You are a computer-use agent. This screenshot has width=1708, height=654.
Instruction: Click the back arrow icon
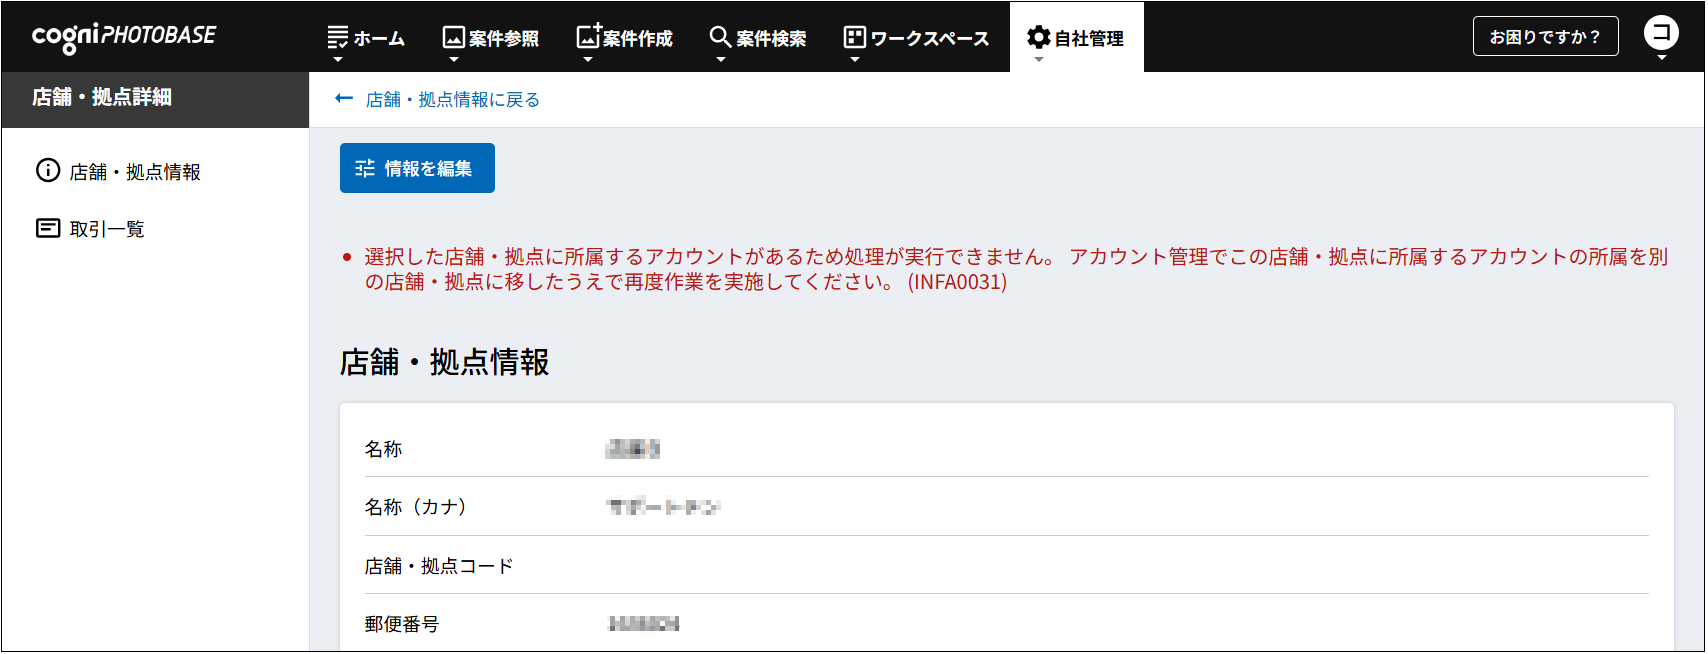click(344, 99)
